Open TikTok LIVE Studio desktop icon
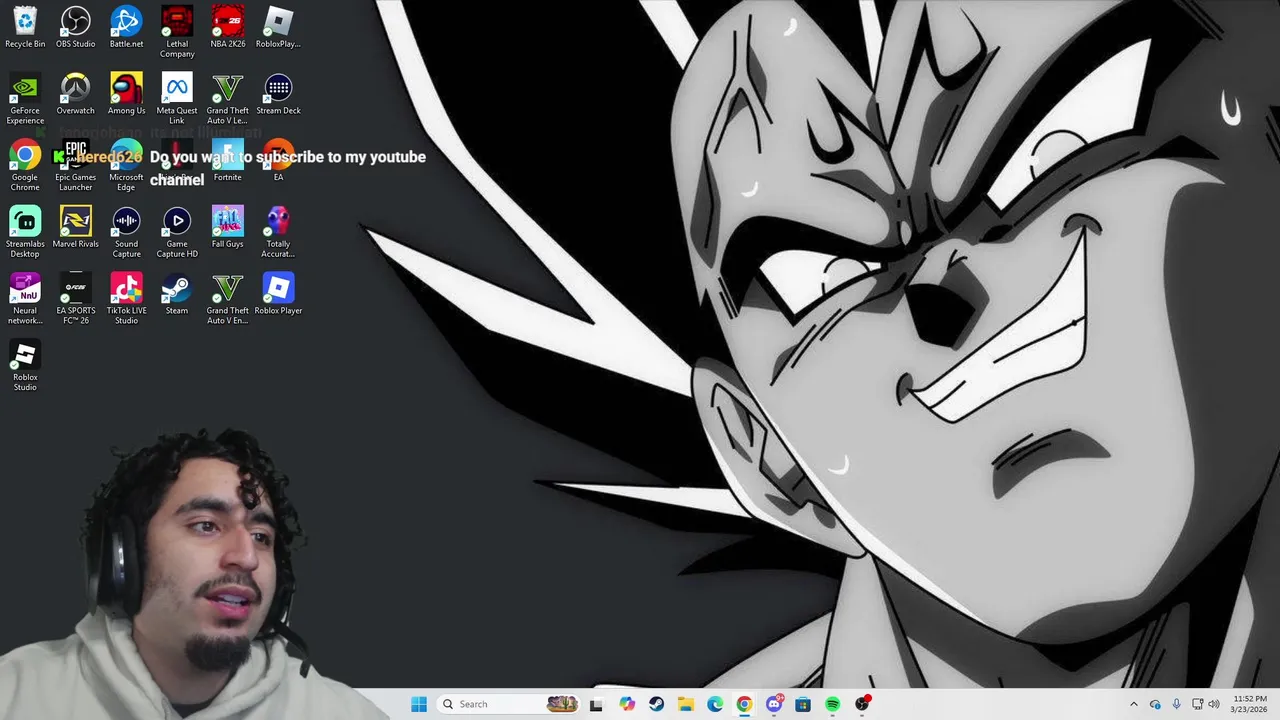This screenshot has width=1280, height=720. (x=126, y=299)
